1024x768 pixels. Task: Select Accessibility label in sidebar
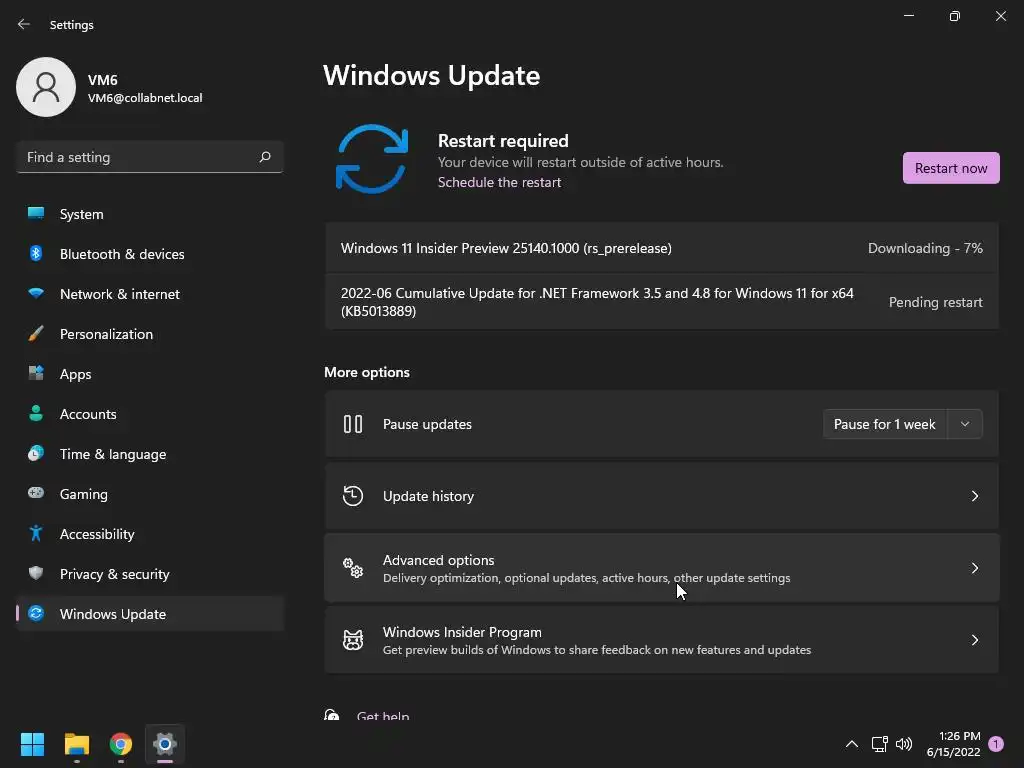pyautogui.click(x=97, y=534)
